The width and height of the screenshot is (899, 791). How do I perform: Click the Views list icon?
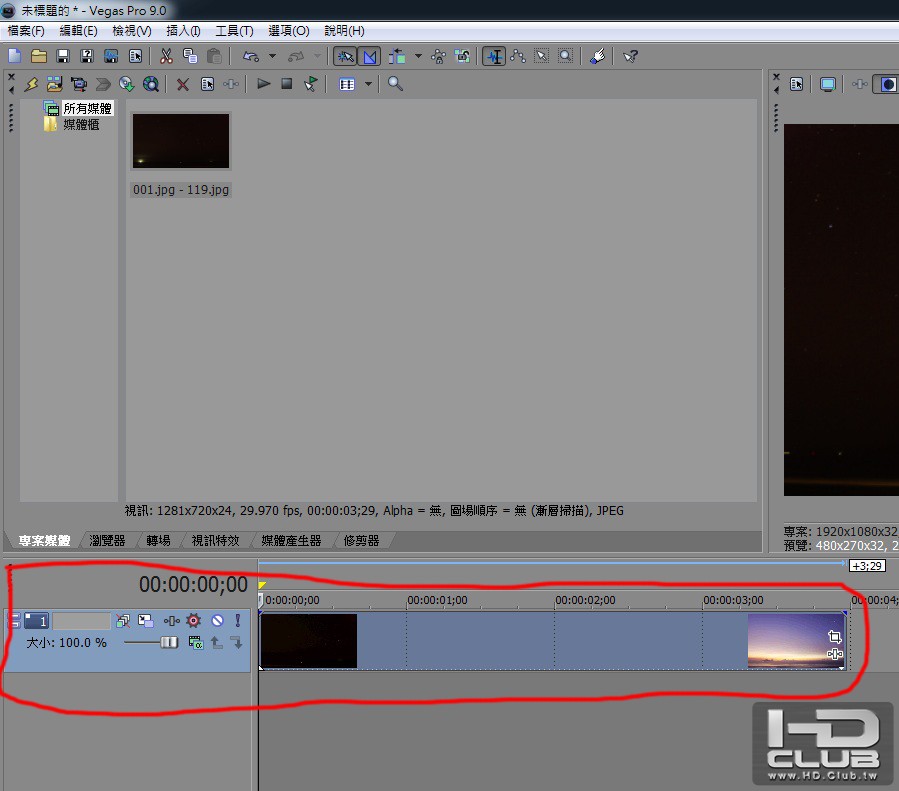click(x=347, y=84)
